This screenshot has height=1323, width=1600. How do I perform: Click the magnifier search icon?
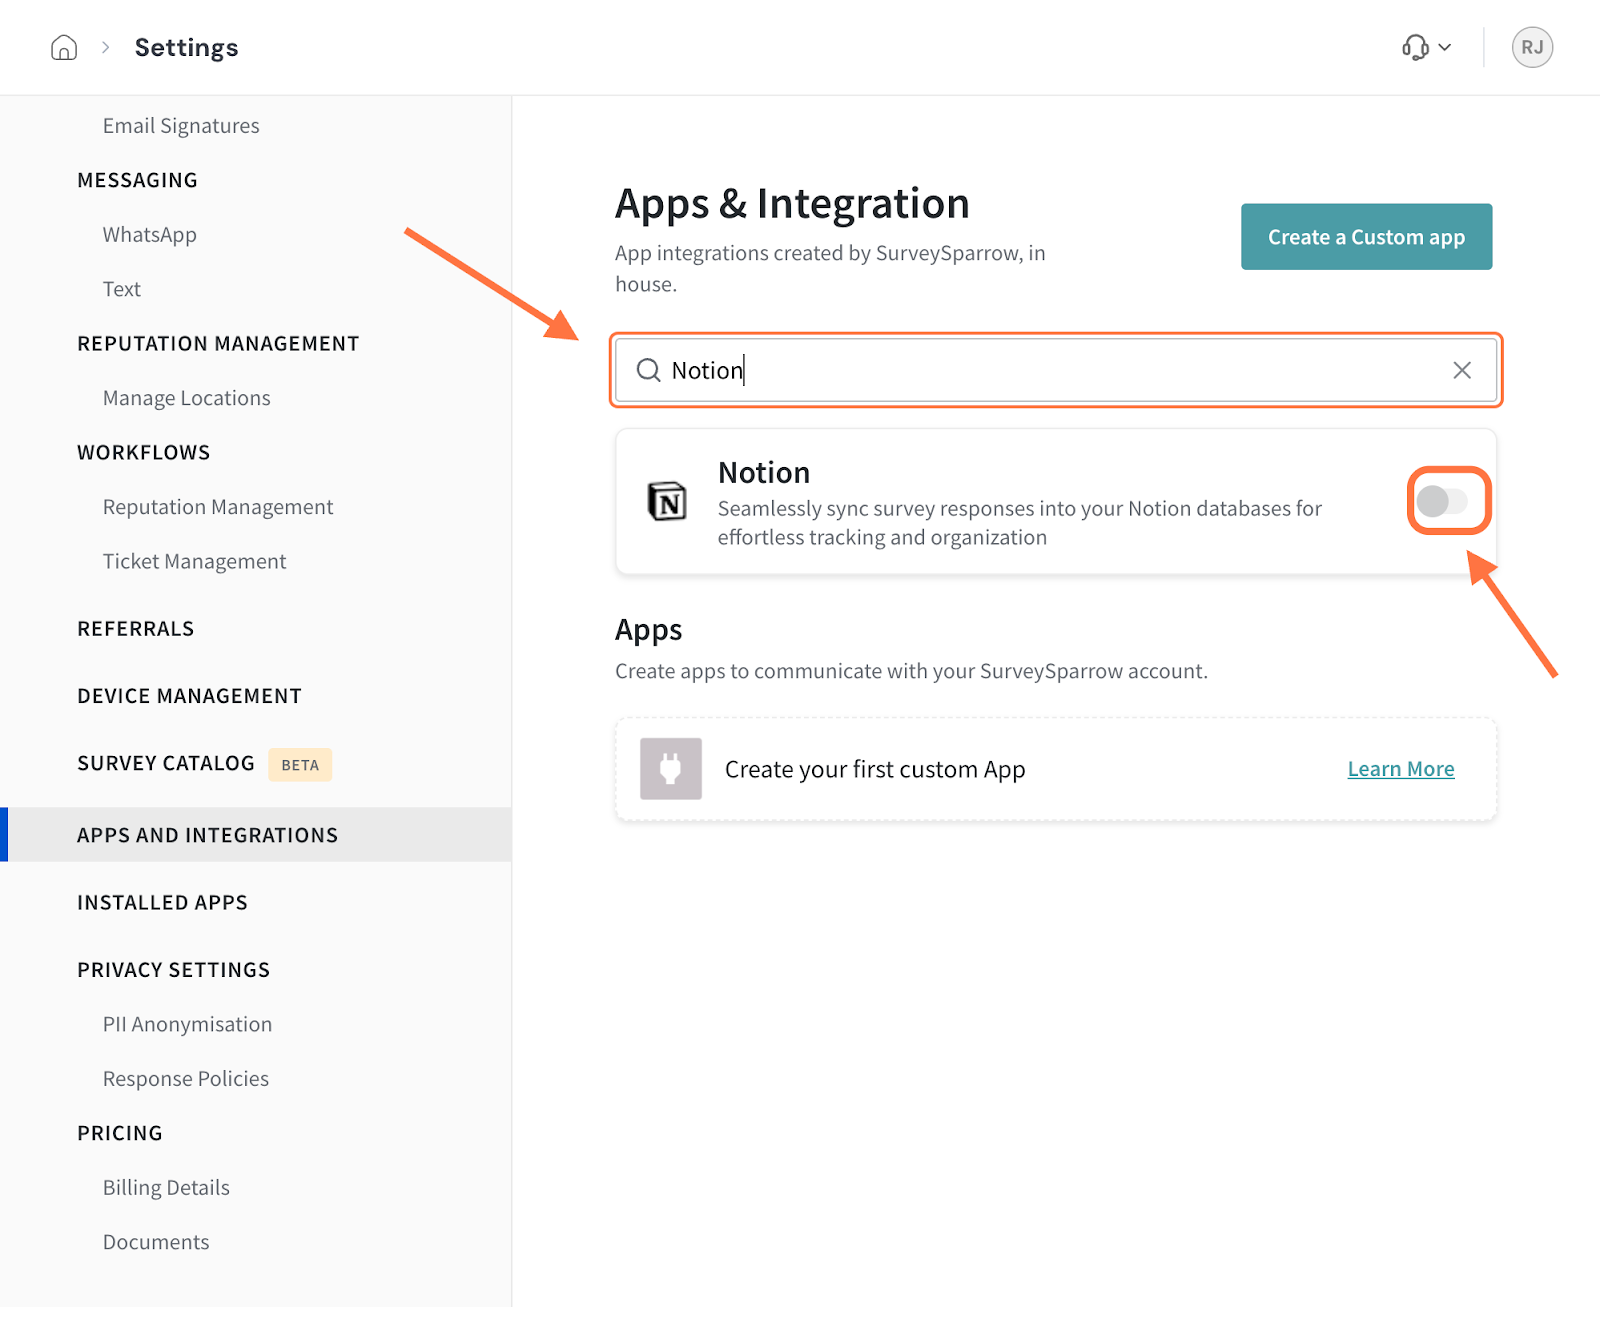[649, 371]
